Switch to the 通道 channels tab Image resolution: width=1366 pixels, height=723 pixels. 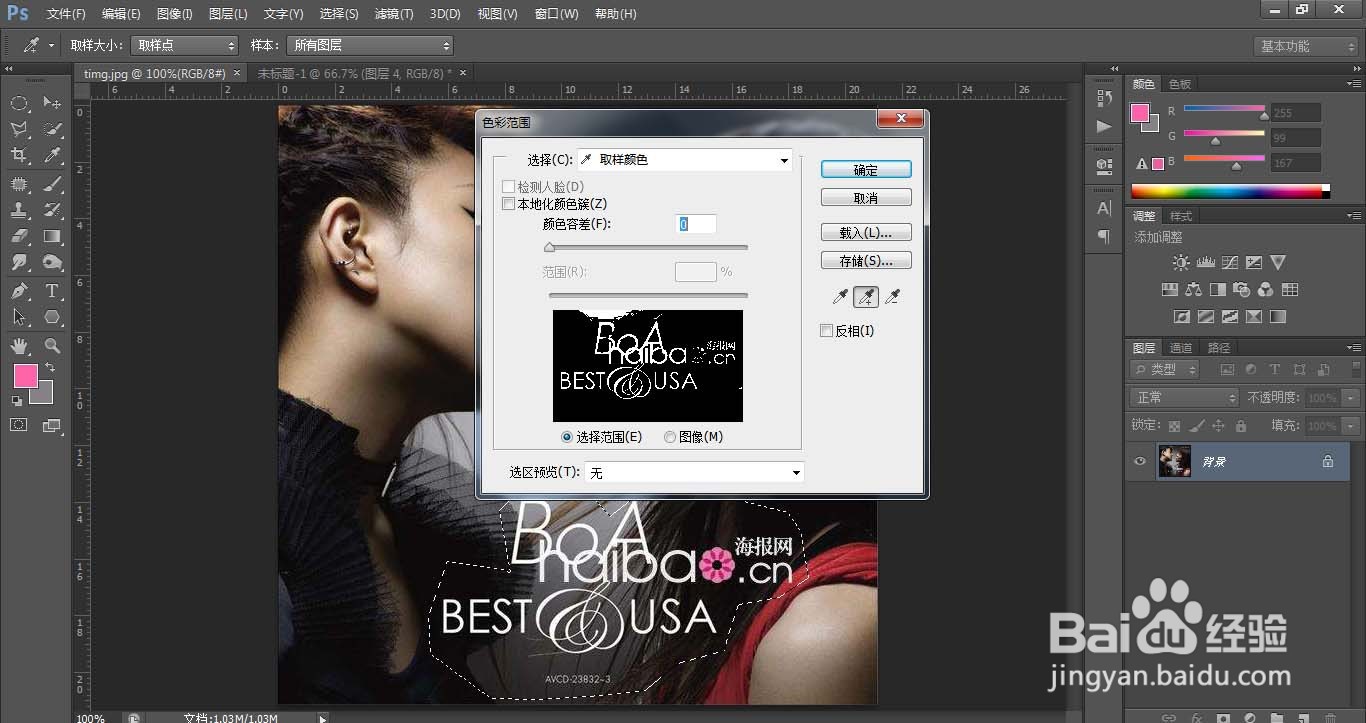click(1181, 348)
